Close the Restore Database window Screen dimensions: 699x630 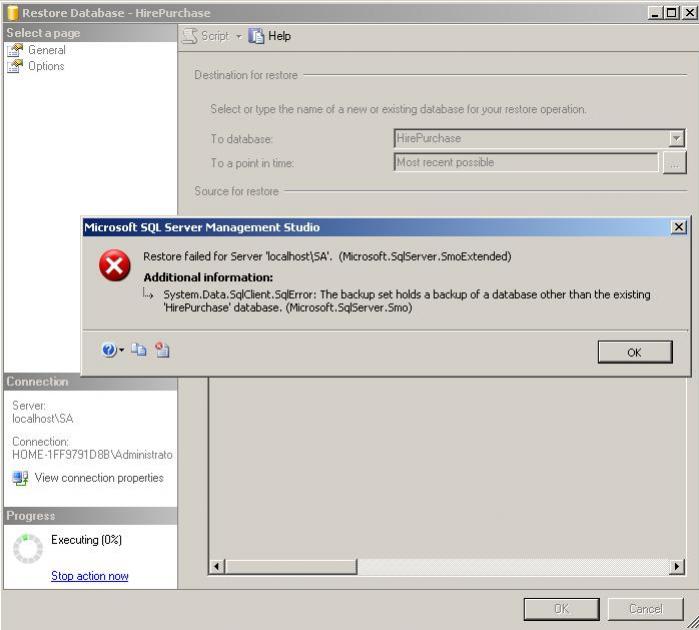coord(689,12)
